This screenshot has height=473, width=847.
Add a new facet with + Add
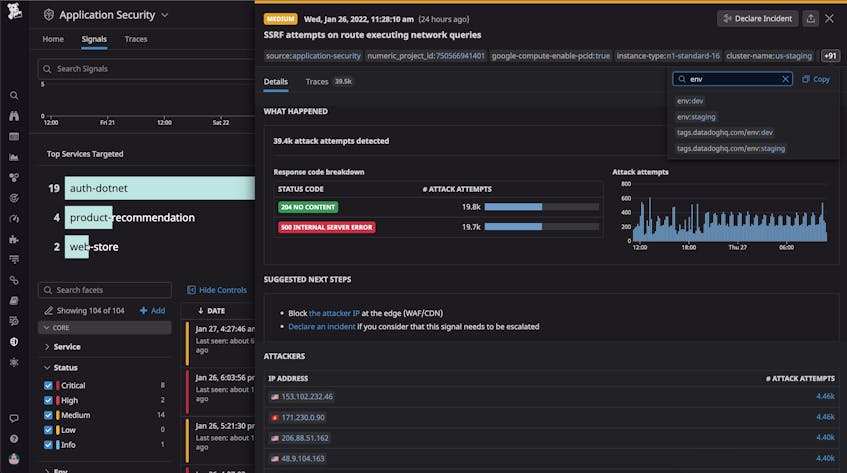tap(152, 310)
